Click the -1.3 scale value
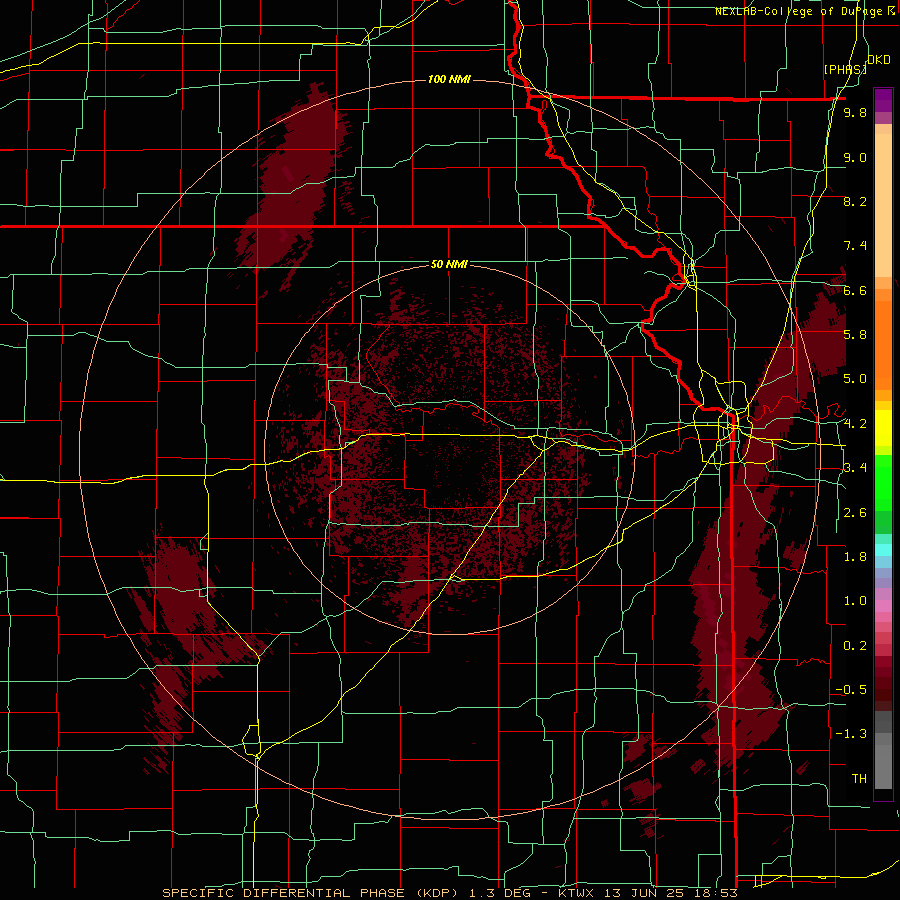Image resolution: width=900 pixels, height=900 pixels. point(851,734)
